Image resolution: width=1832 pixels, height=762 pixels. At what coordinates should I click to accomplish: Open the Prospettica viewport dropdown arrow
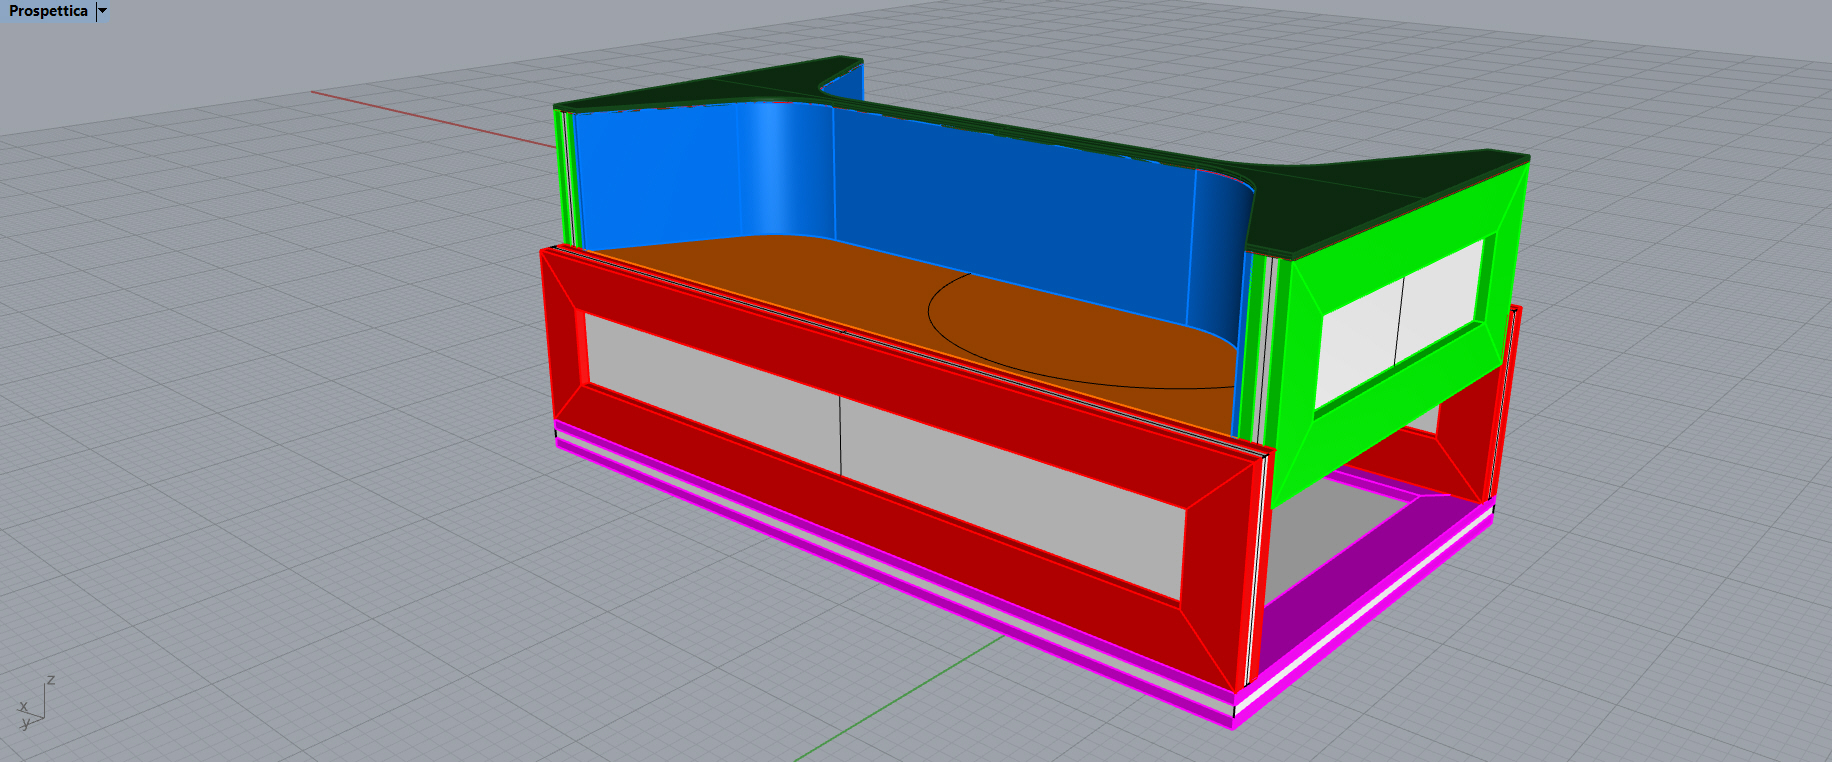tap(102, 11)
